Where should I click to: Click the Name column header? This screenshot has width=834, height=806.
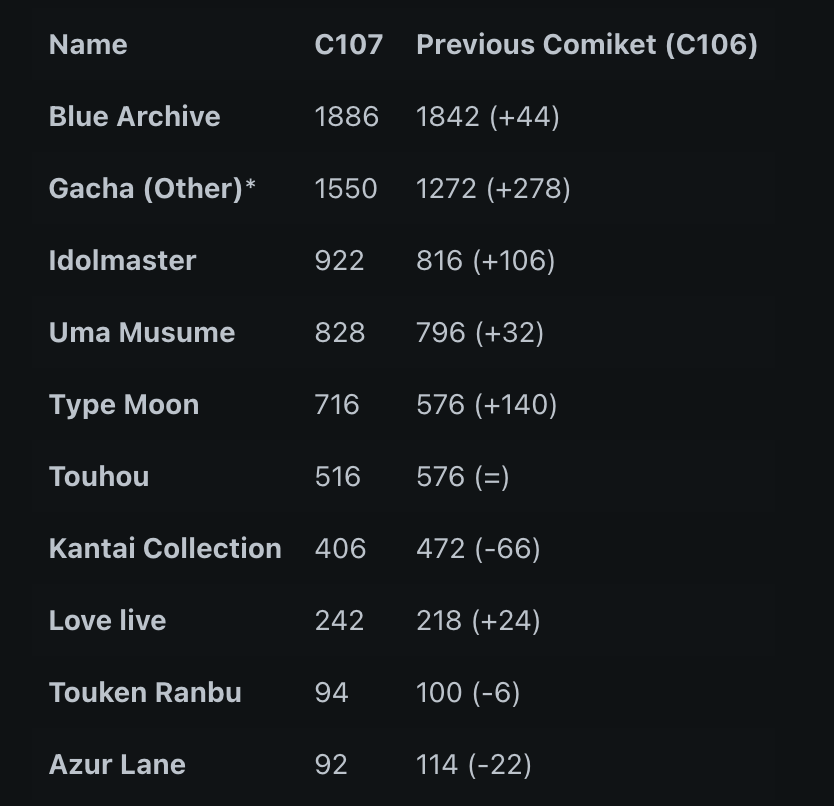(x=88, y=44)
